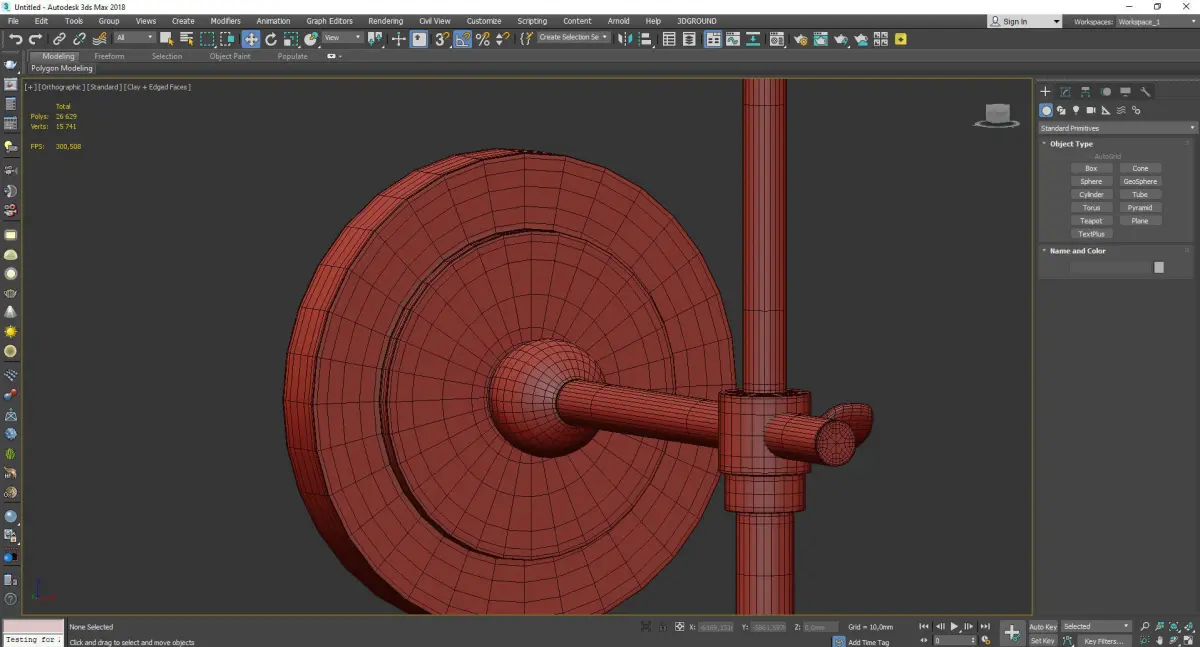The height and width of the screenshot is (647, 1200).
Task: Toggle the Auto Key button
Action: pyautogui.click(x=1043, y=627)
